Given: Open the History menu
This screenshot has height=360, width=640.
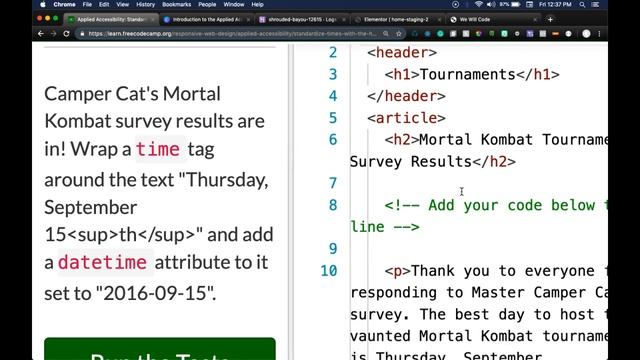Looking at the screenshot, I should 145,4.
